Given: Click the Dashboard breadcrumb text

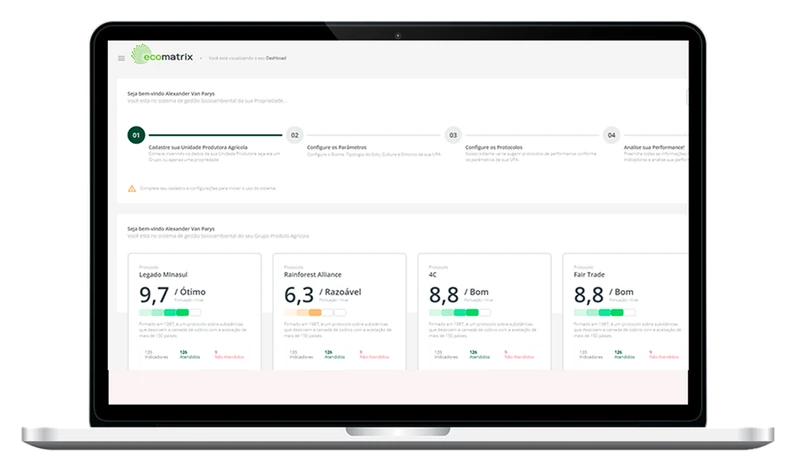Looking at the screenshot, I should [x=276, y=58].
